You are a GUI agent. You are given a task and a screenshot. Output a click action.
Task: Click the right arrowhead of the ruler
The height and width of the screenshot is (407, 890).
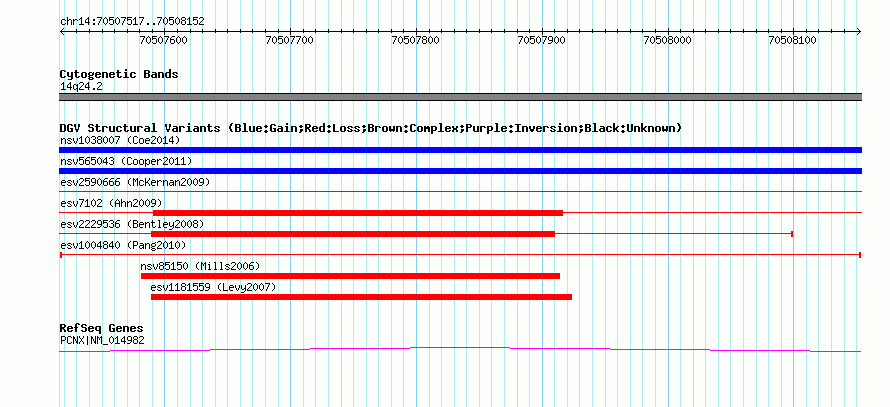click(859, 31)
